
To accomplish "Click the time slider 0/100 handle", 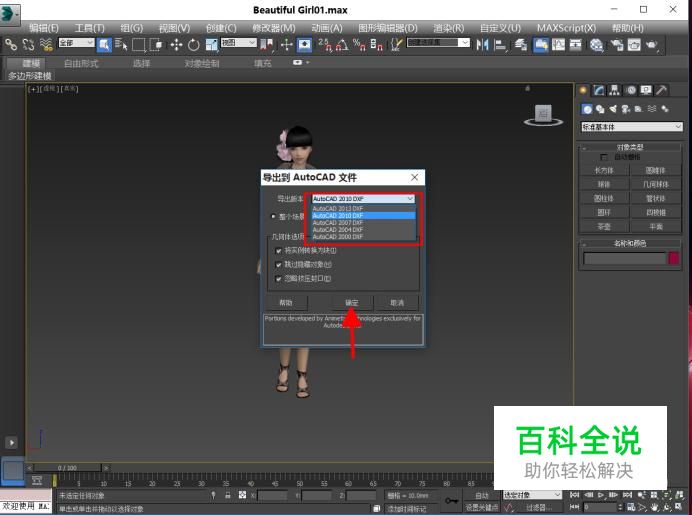I will [68, 468].
